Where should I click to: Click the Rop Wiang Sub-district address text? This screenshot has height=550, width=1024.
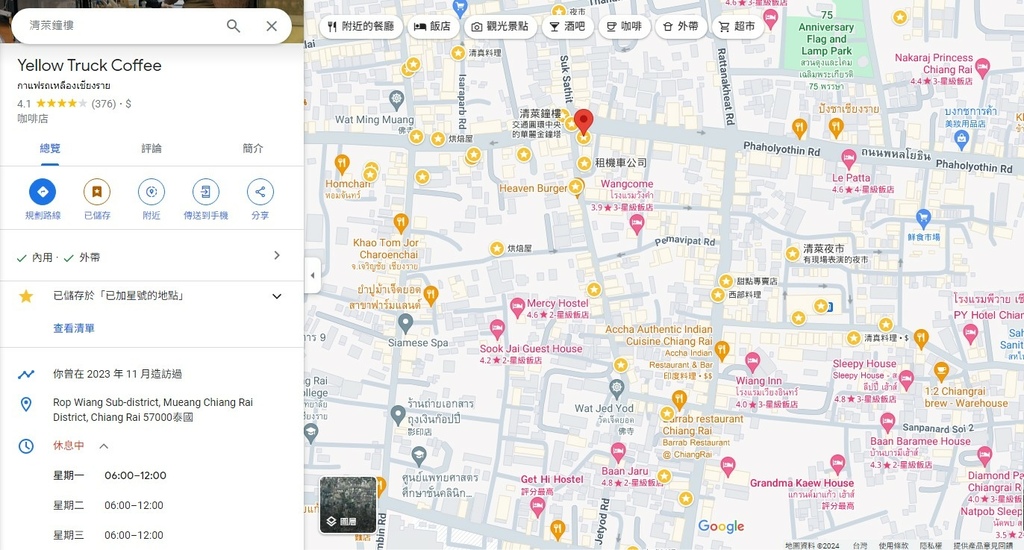tap(153, 410)
